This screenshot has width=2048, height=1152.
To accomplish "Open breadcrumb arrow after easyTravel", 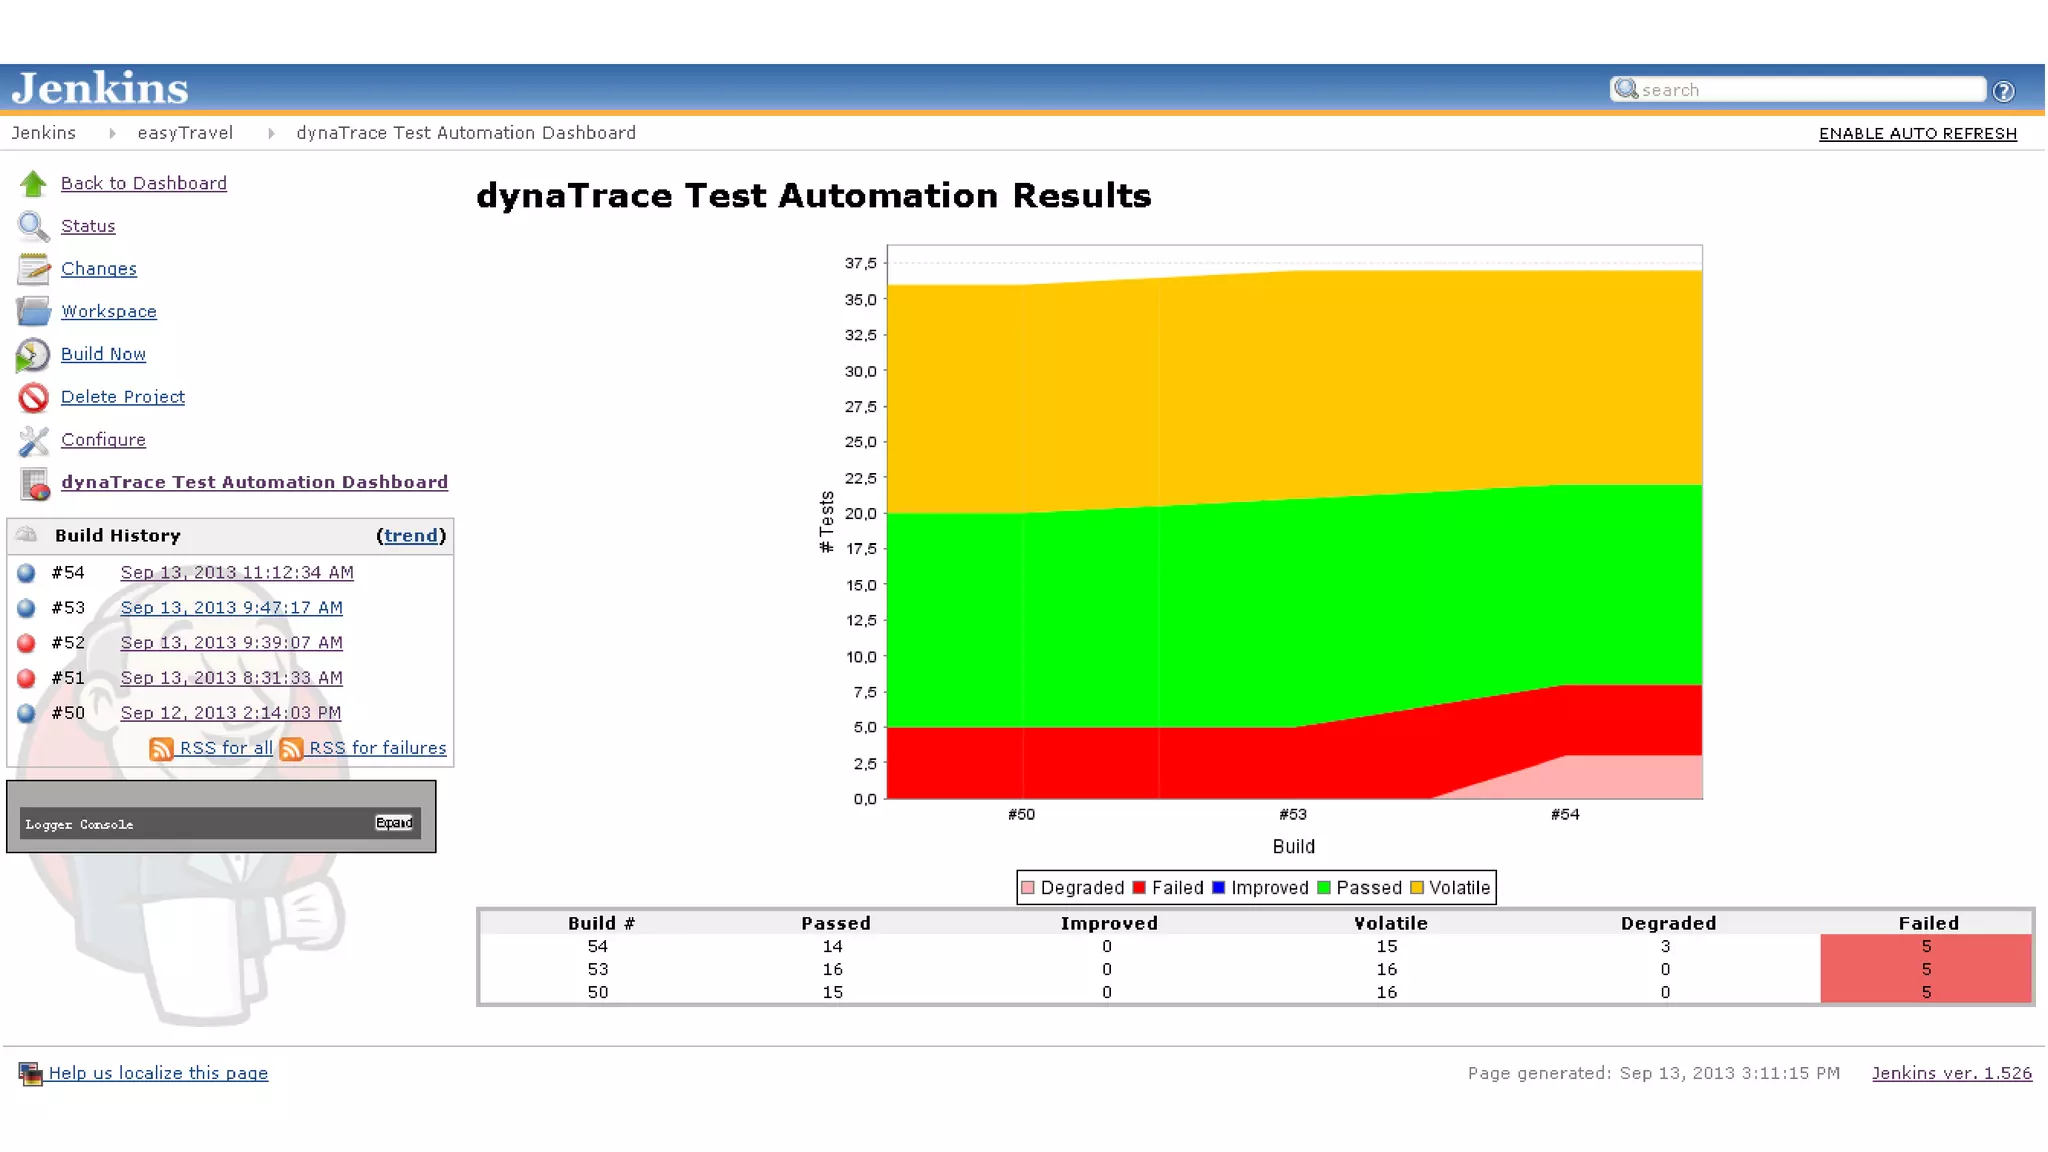I will tap(271, 133).
